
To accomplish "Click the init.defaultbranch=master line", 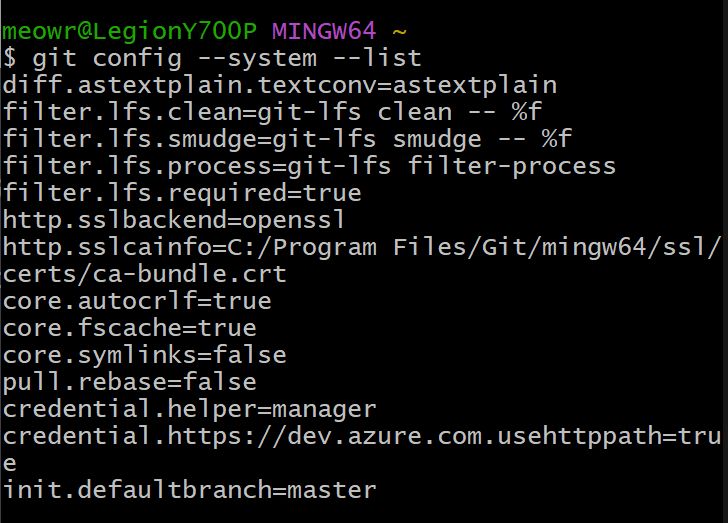I will tap(190, 490).
